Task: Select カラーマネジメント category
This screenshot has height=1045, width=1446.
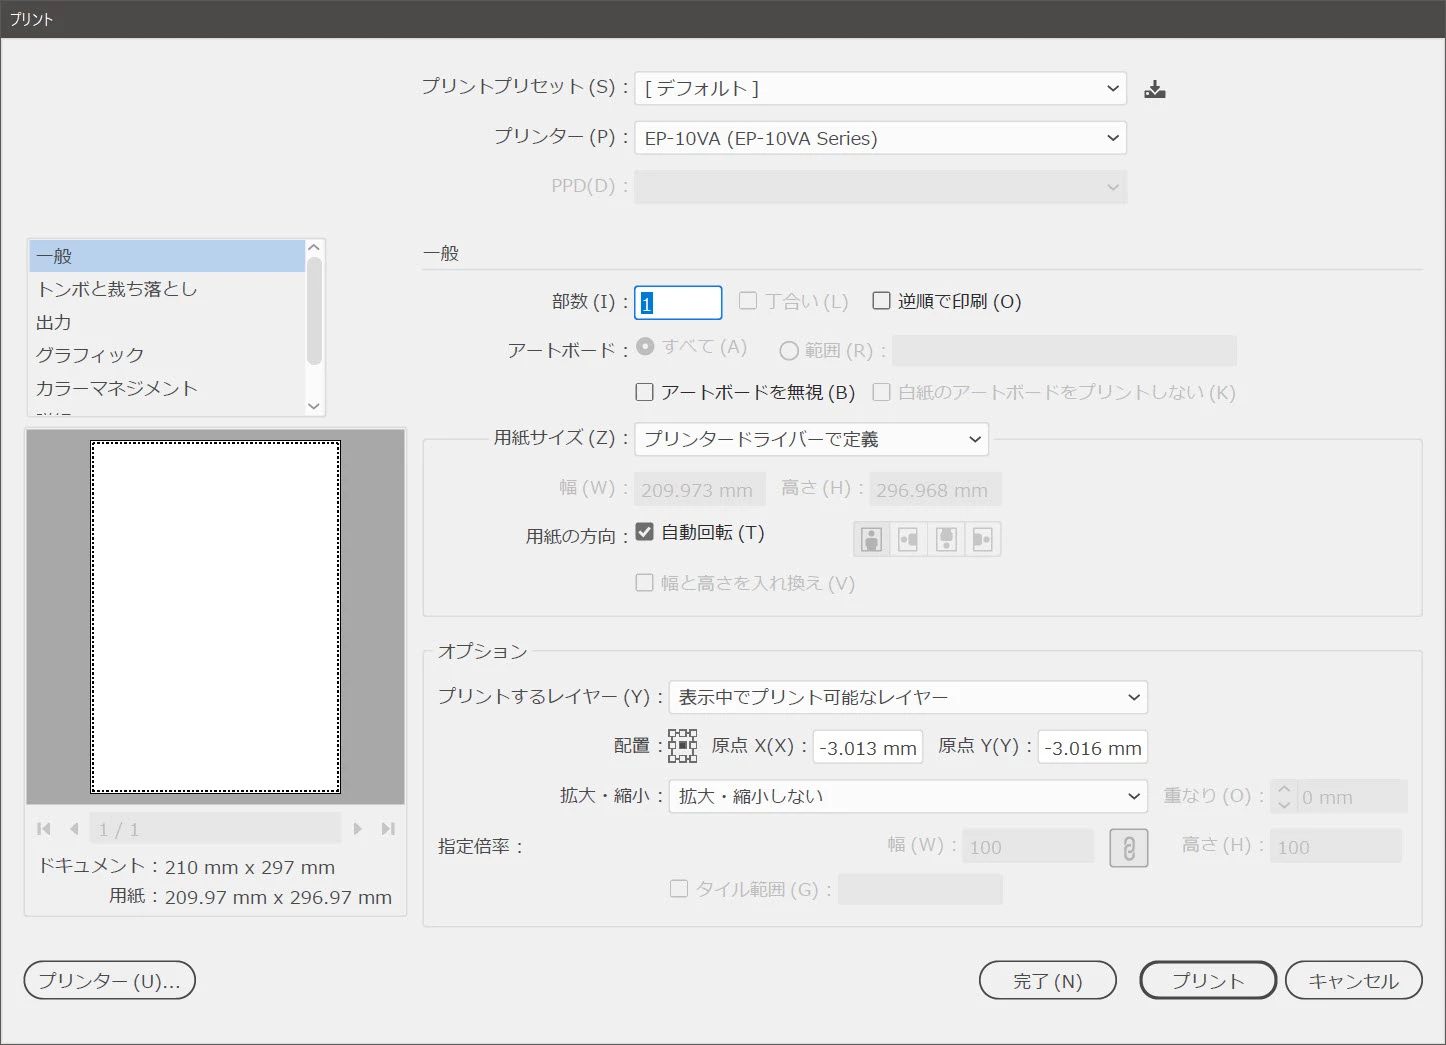Action: point(167,388)
